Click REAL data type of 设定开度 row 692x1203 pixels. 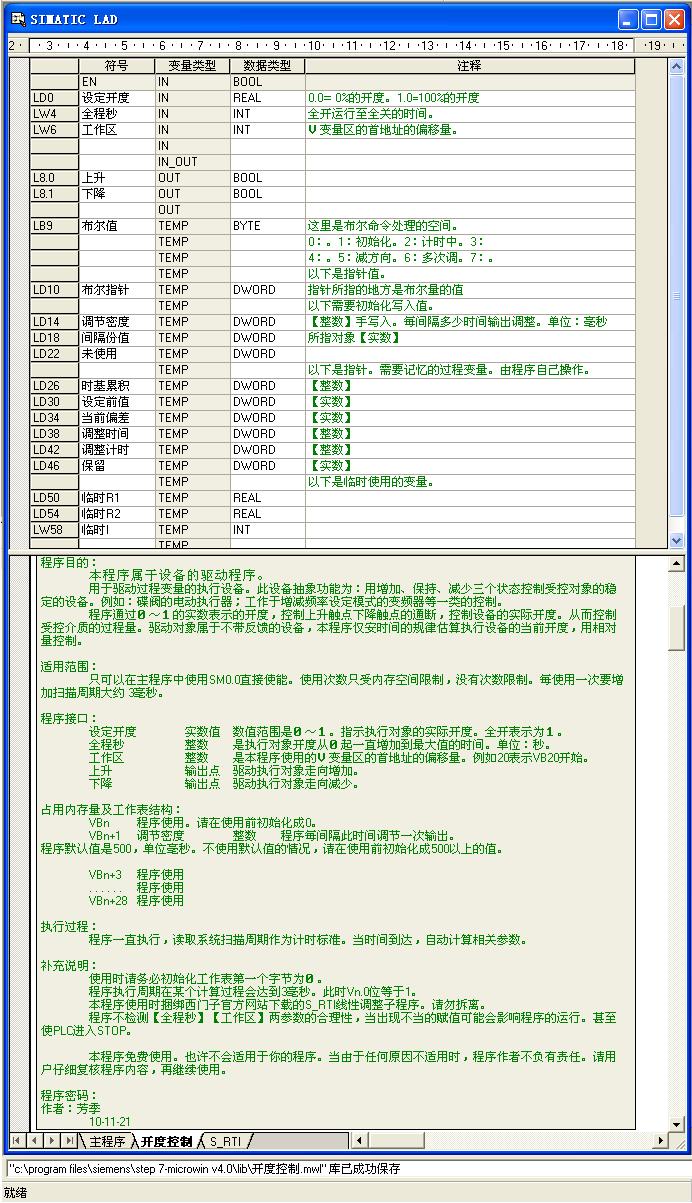point(267,98)
